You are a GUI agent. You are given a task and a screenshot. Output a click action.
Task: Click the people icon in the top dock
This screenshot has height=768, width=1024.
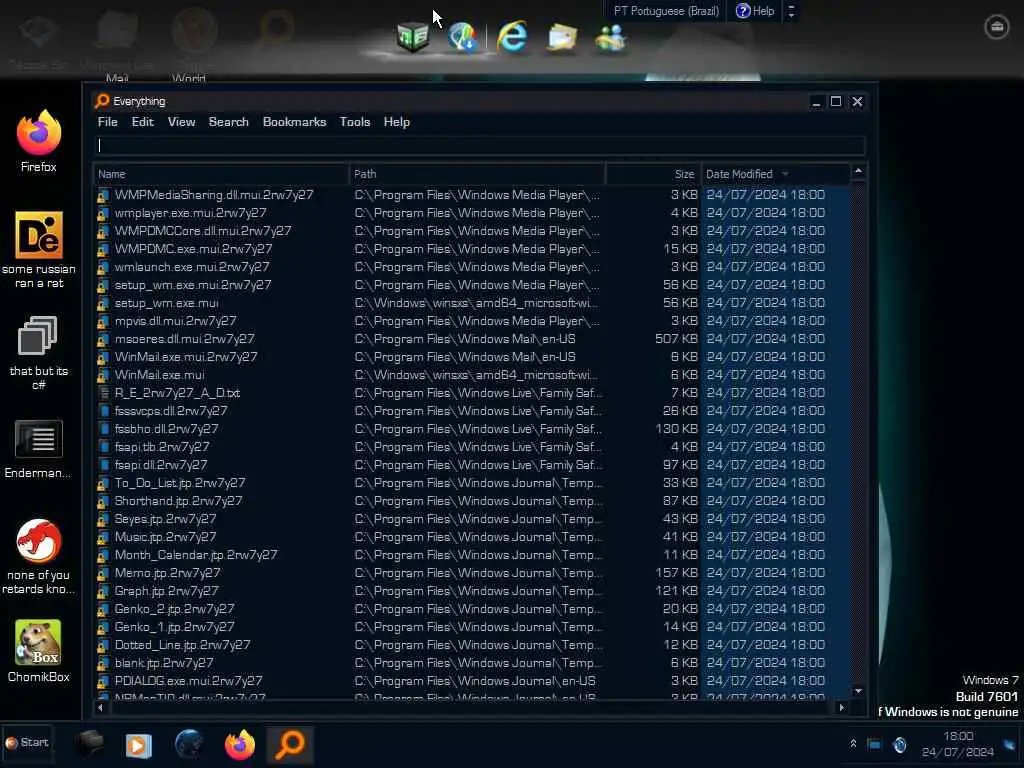tap(611, 37)
